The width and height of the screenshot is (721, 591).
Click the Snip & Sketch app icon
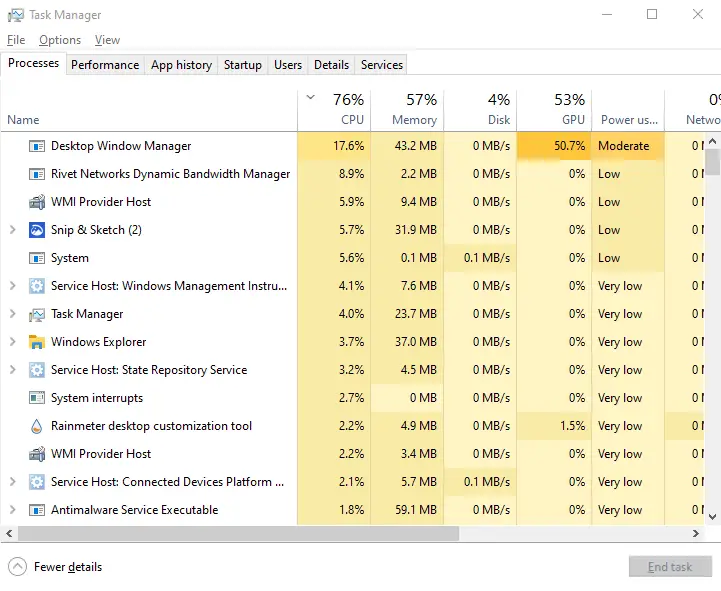click(x=37, y=230)
